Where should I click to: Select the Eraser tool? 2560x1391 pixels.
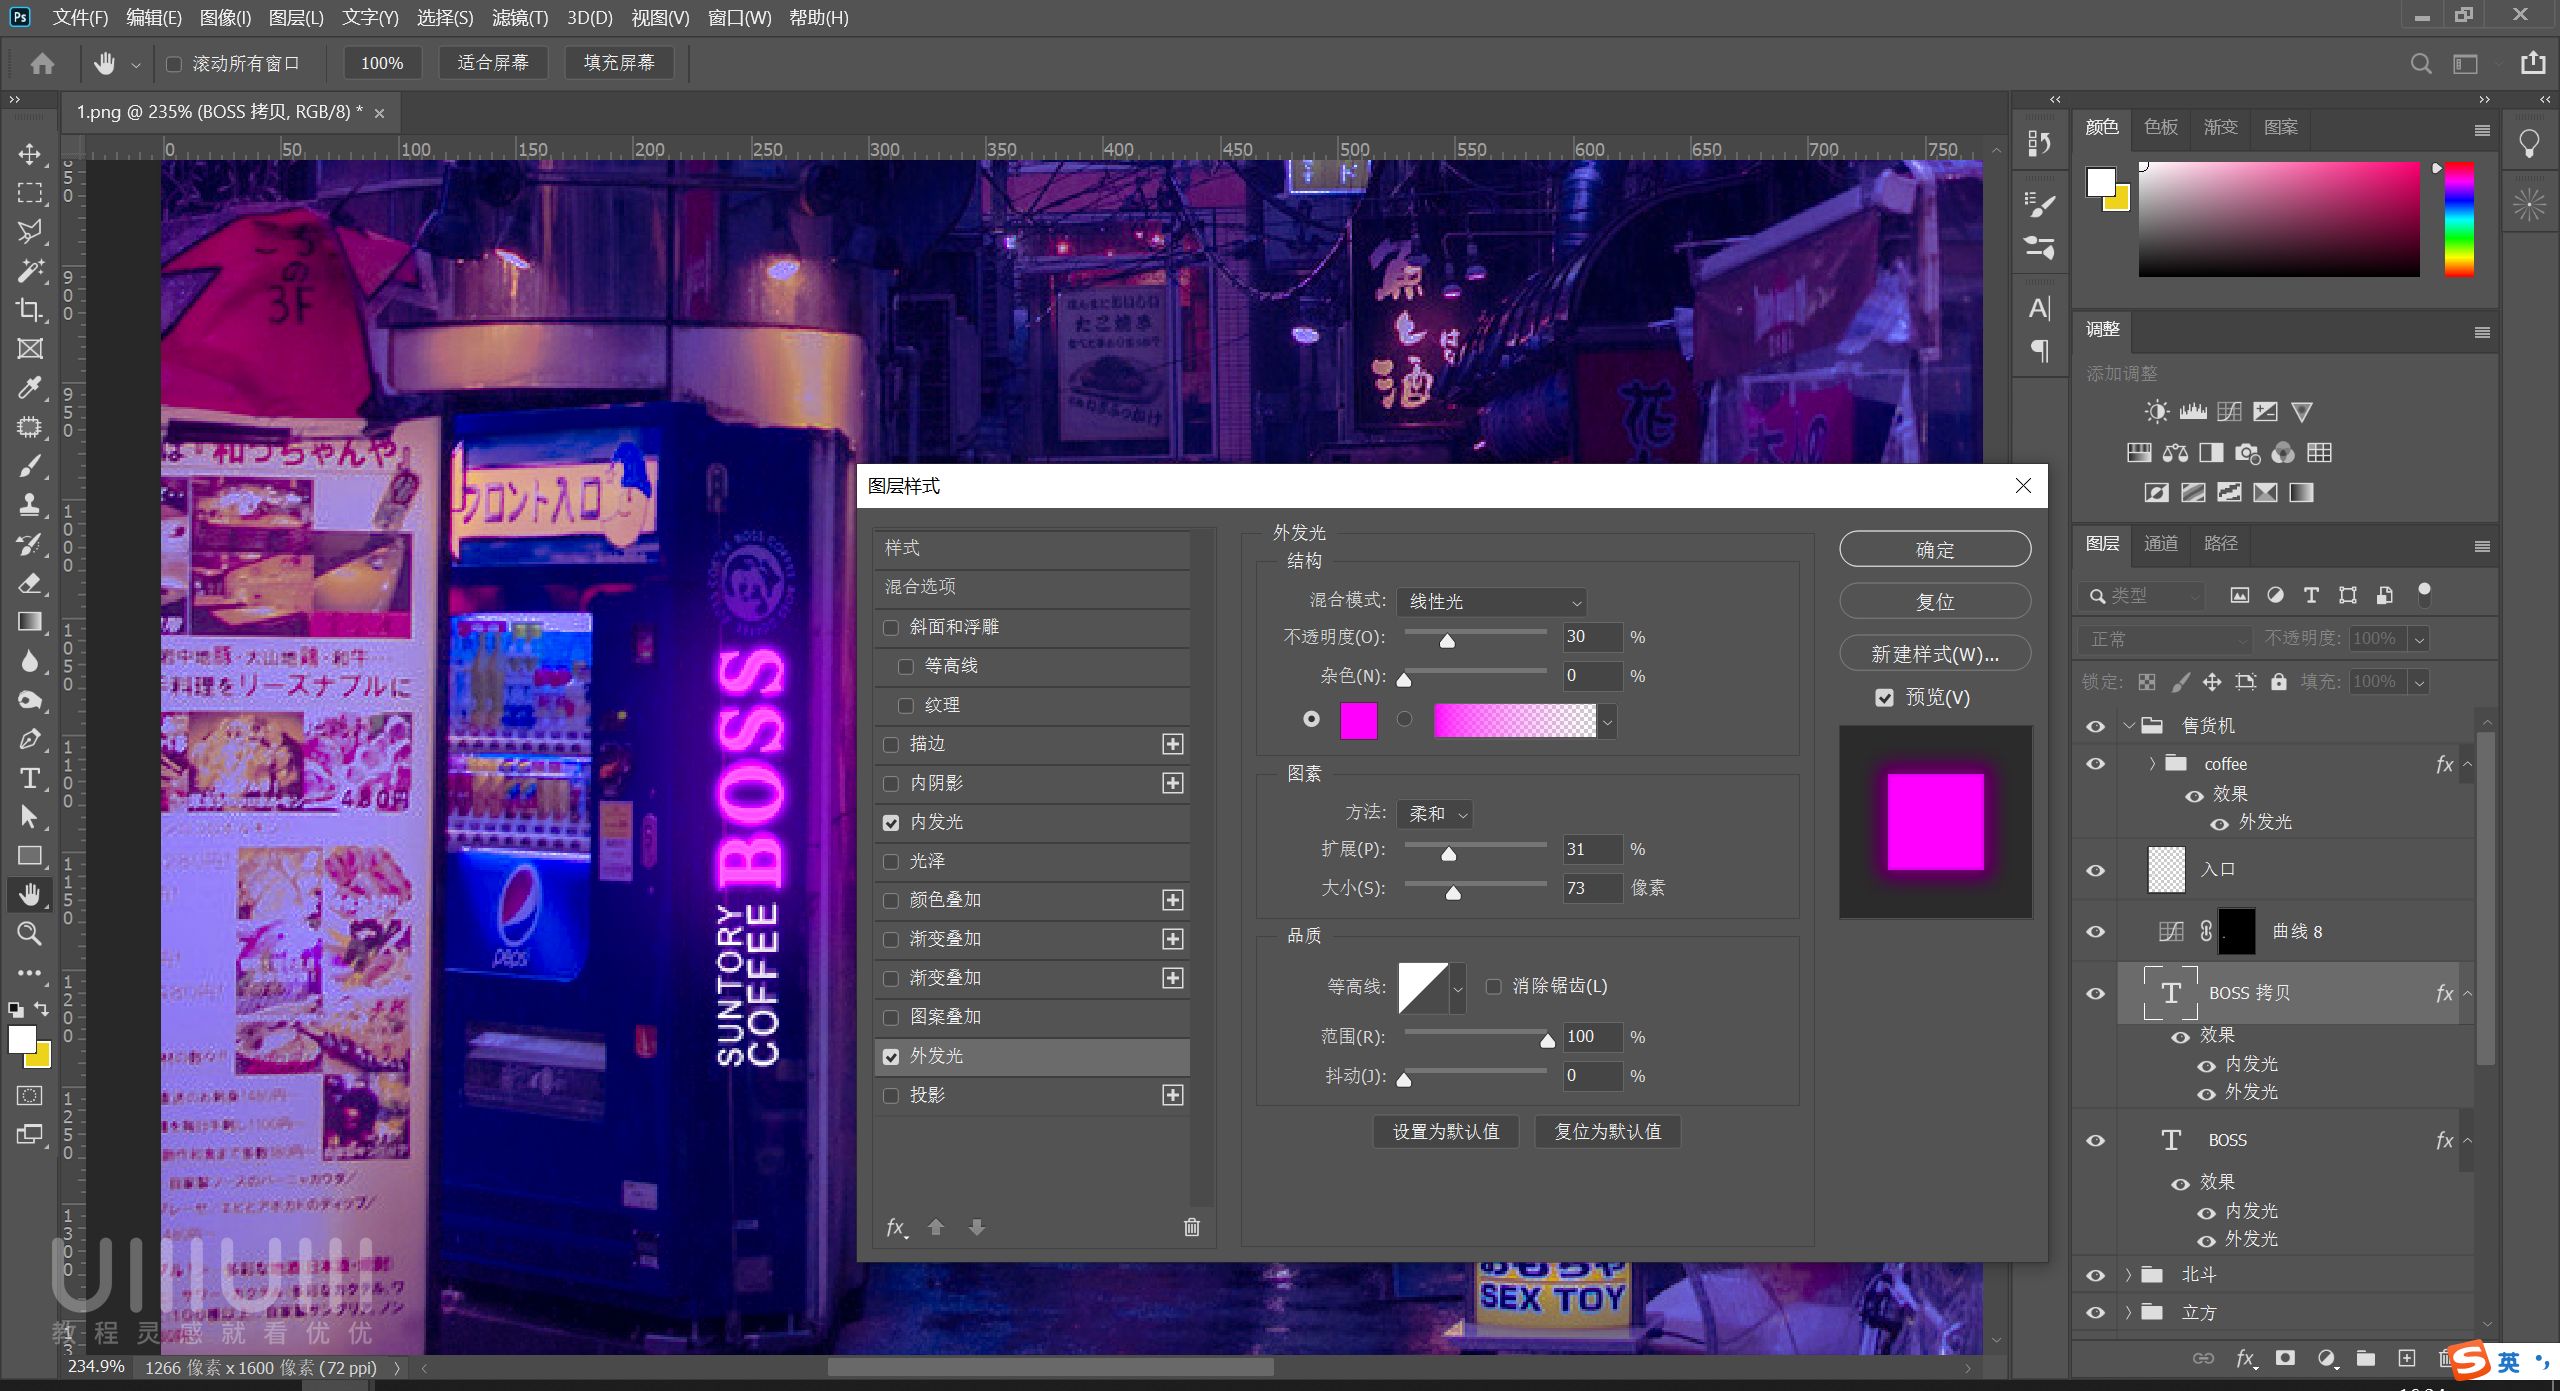point(30,583)
